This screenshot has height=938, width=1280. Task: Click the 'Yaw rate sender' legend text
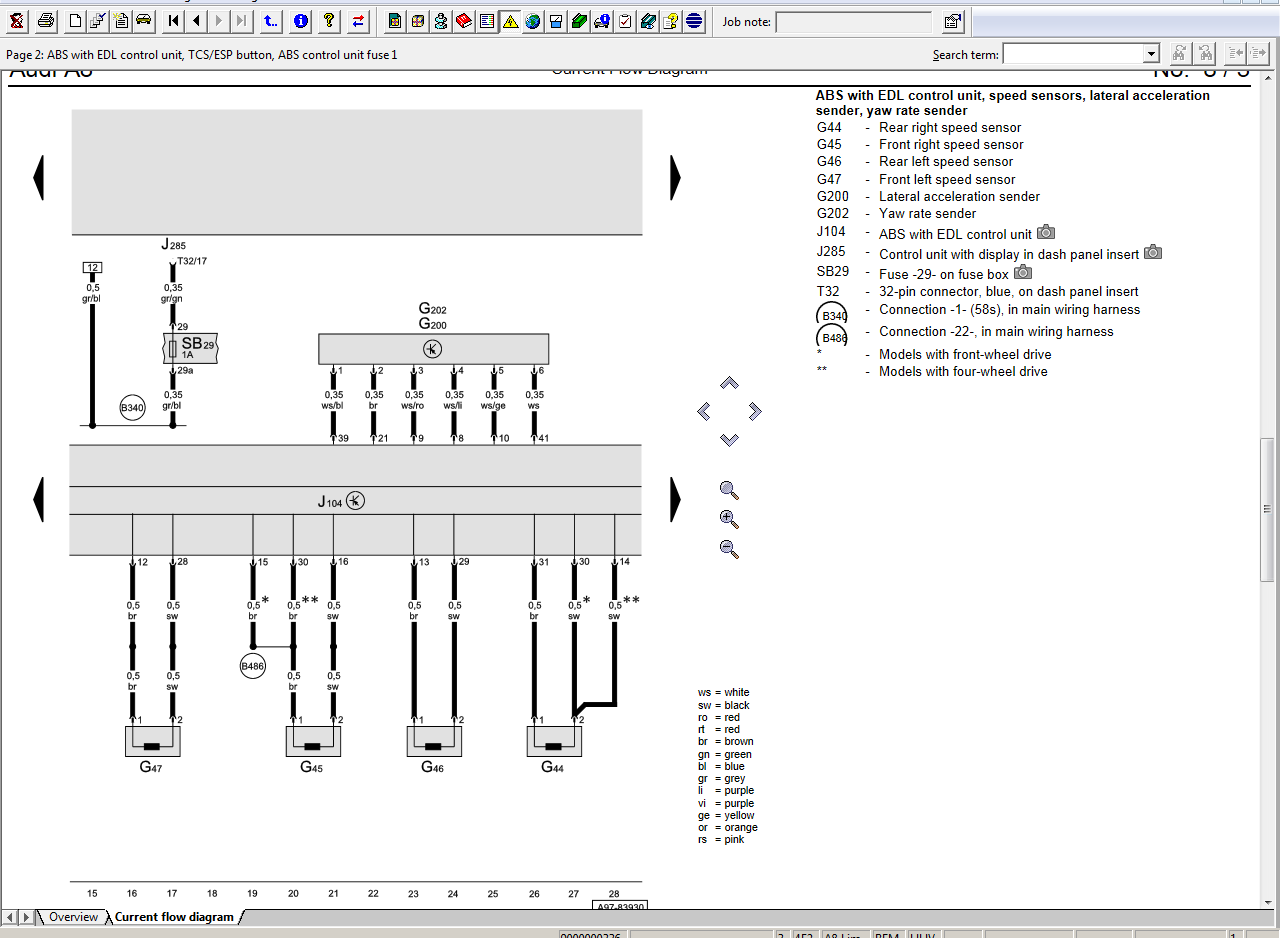[927, 213]
